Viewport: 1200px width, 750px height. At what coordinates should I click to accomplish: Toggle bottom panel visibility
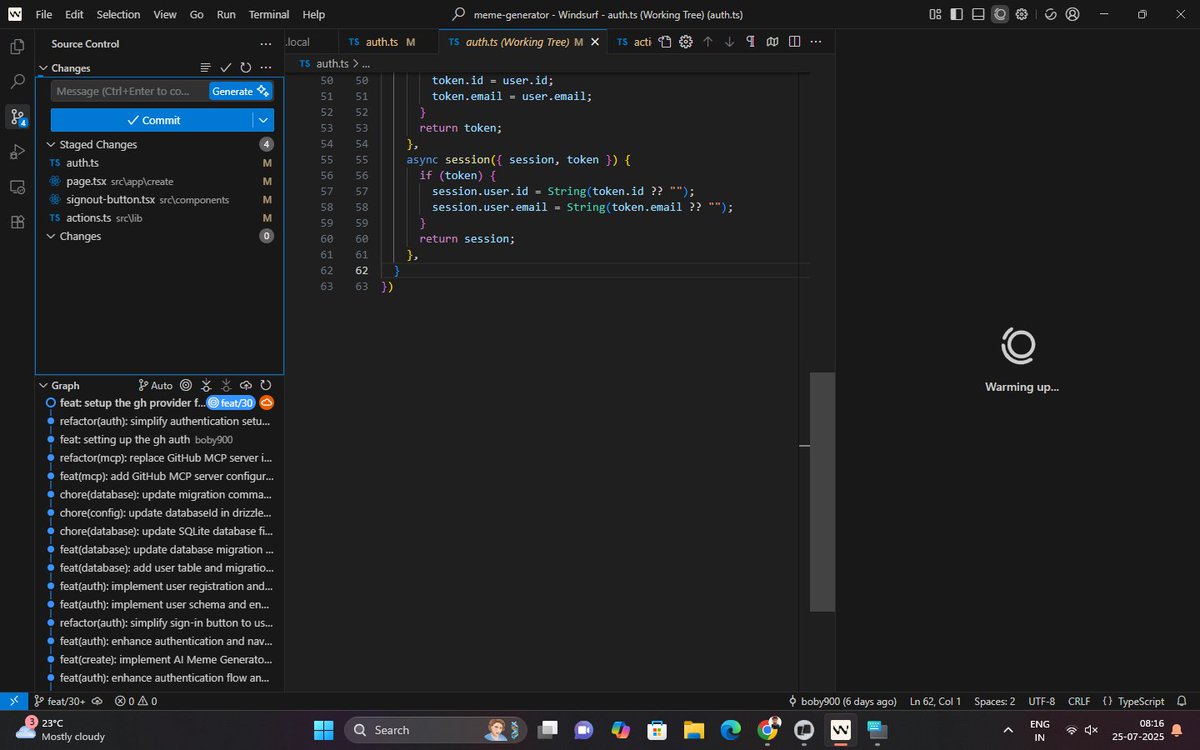[978, 14]
